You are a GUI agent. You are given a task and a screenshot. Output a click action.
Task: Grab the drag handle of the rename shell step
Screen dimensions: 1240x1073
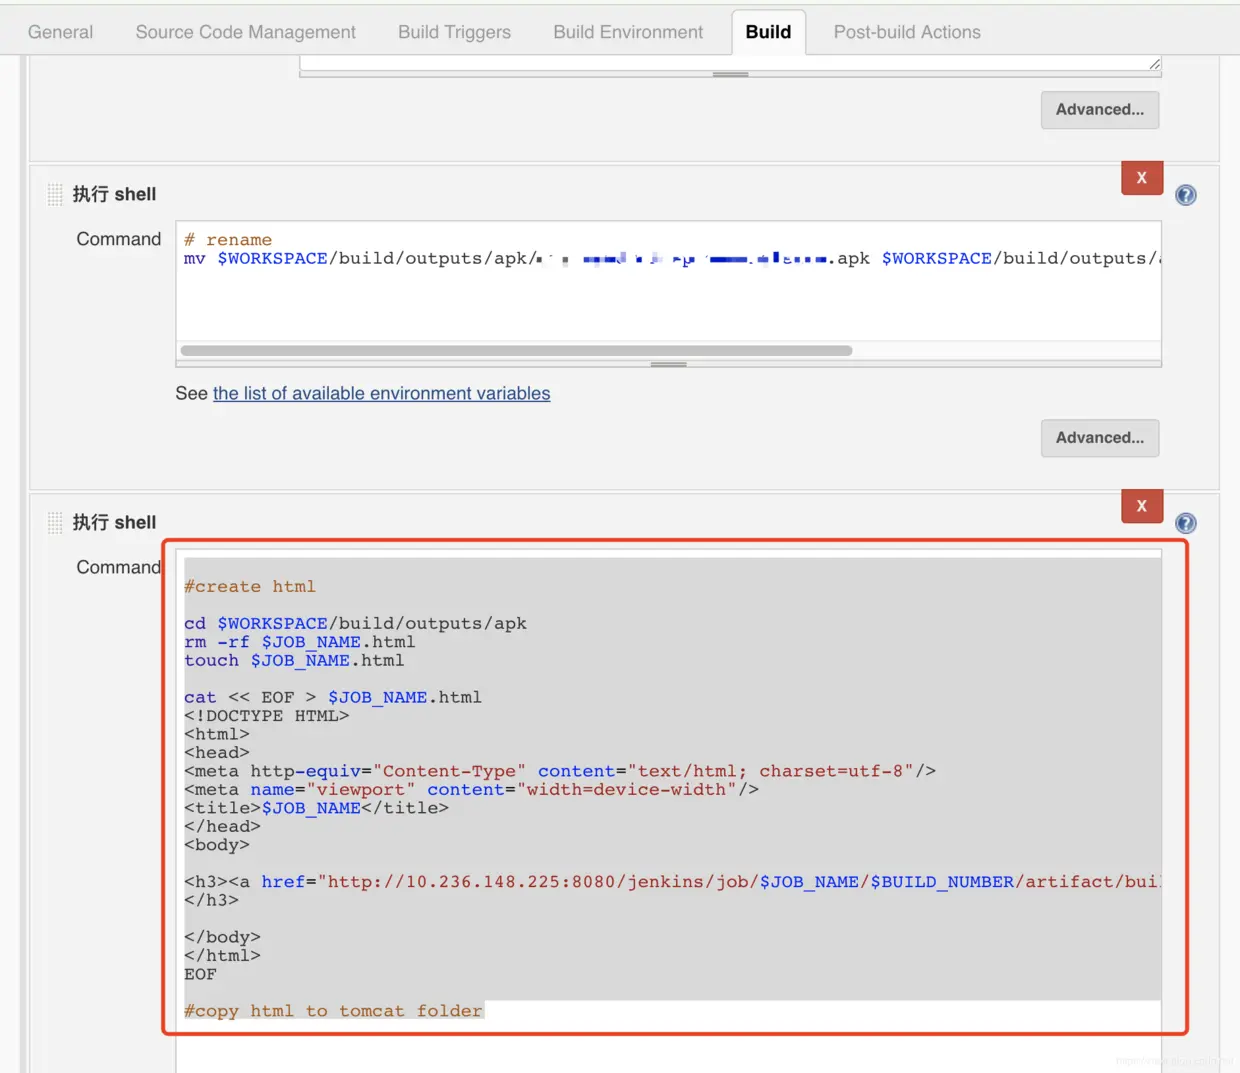pos(55,194)
